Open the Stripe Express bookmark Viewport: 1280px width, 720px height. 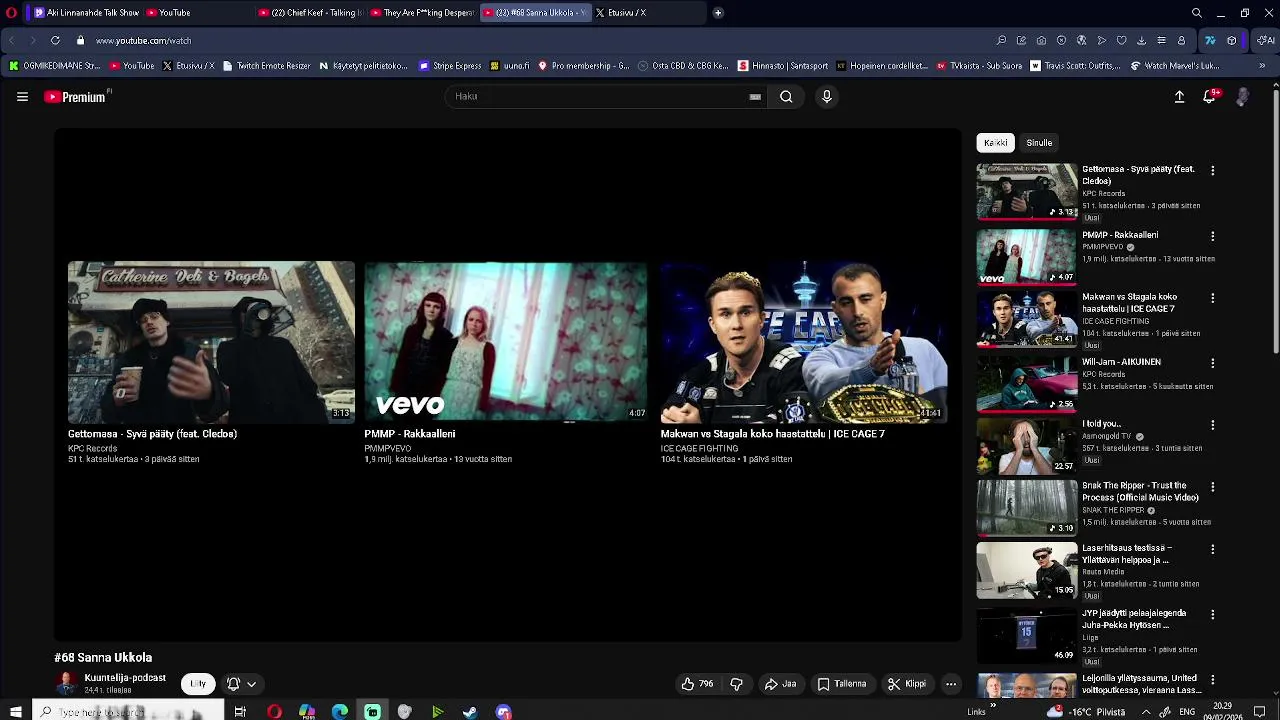point(450,66)
